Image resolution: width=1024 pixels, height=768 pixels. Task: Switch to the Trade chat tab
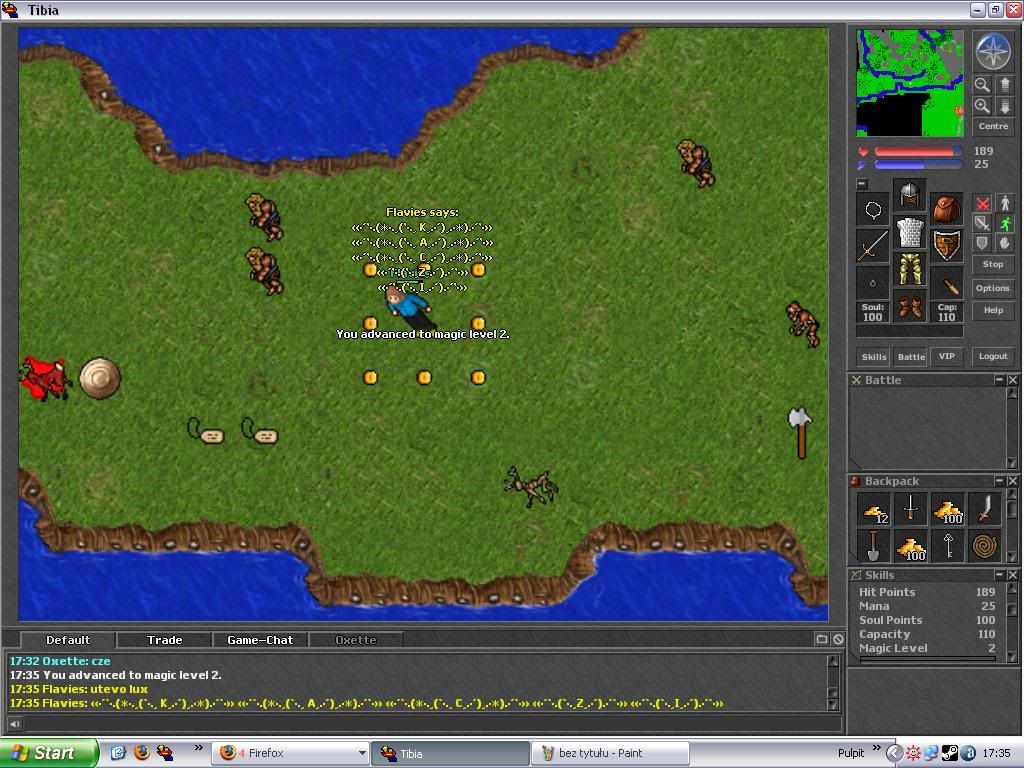[x=165, y=640]
